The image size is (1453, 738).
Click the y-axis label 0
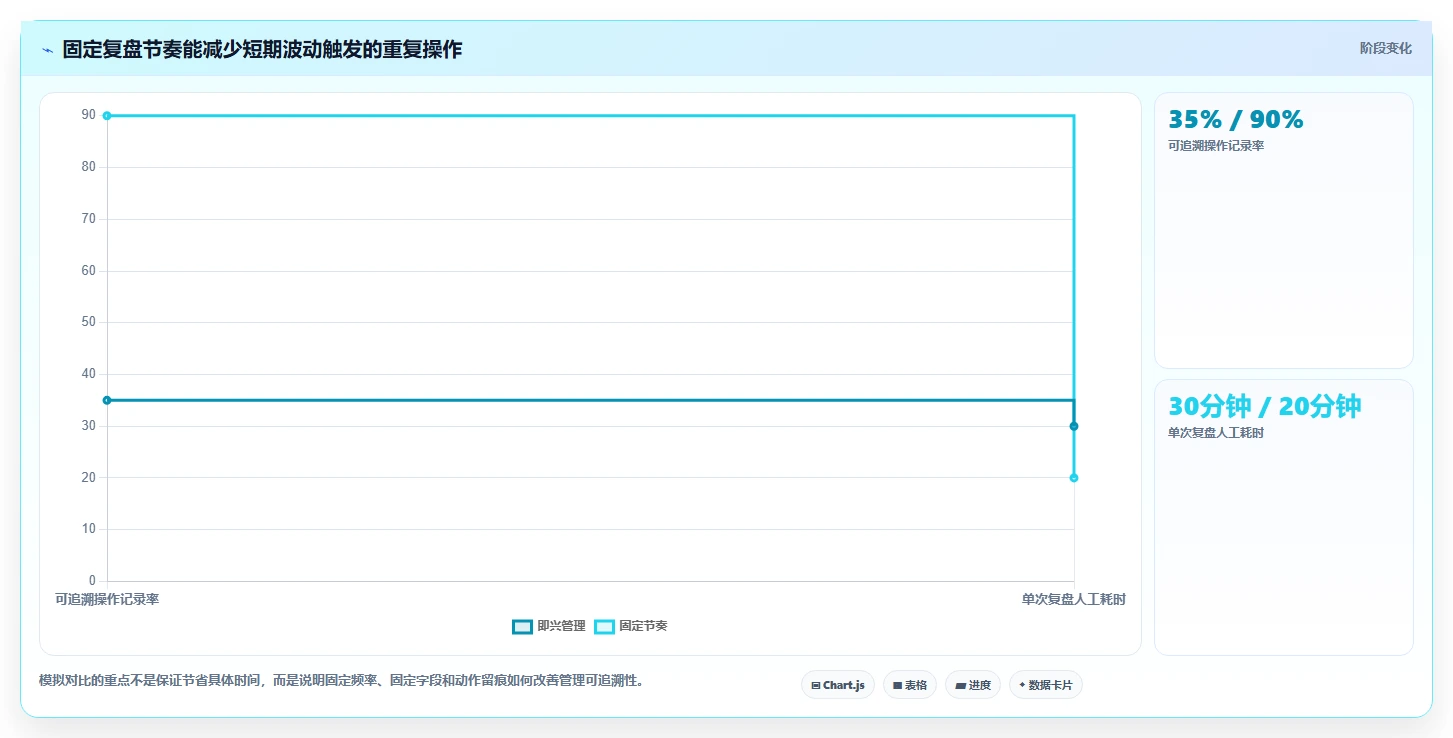pos(92,580)
